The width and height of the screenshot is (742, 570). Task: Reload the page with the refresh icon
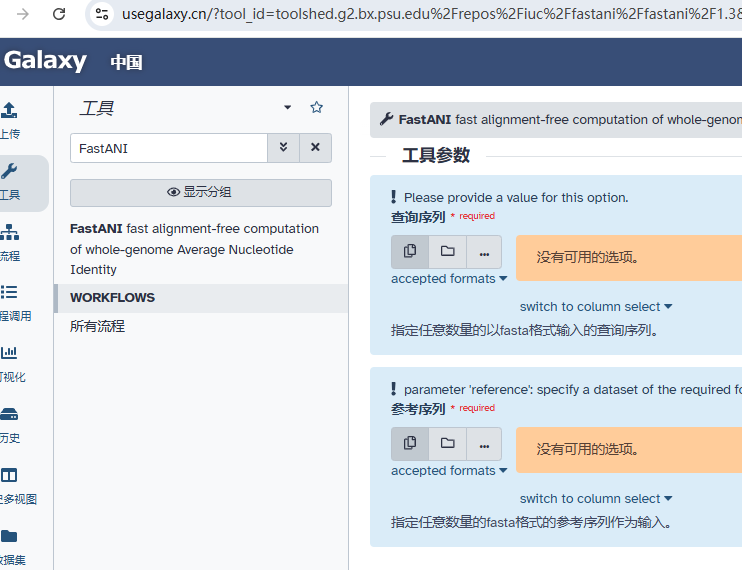(x=59, y=14)
